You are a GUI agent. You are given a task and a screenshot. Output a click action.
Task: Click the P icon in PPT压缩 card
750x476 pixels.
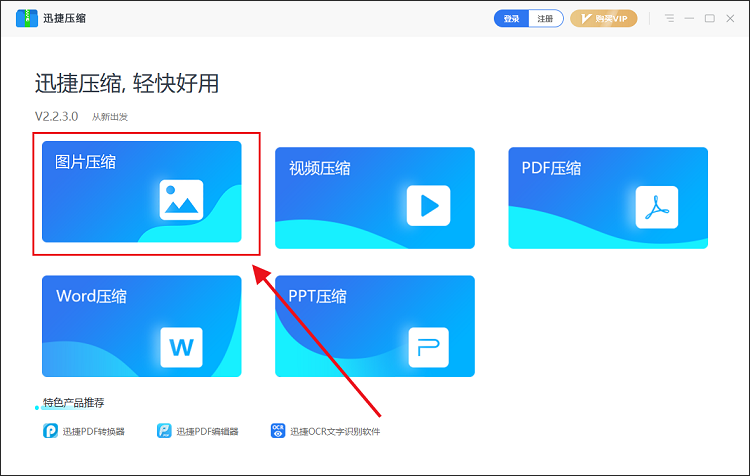pyautogui.click(x=429, y=347)
